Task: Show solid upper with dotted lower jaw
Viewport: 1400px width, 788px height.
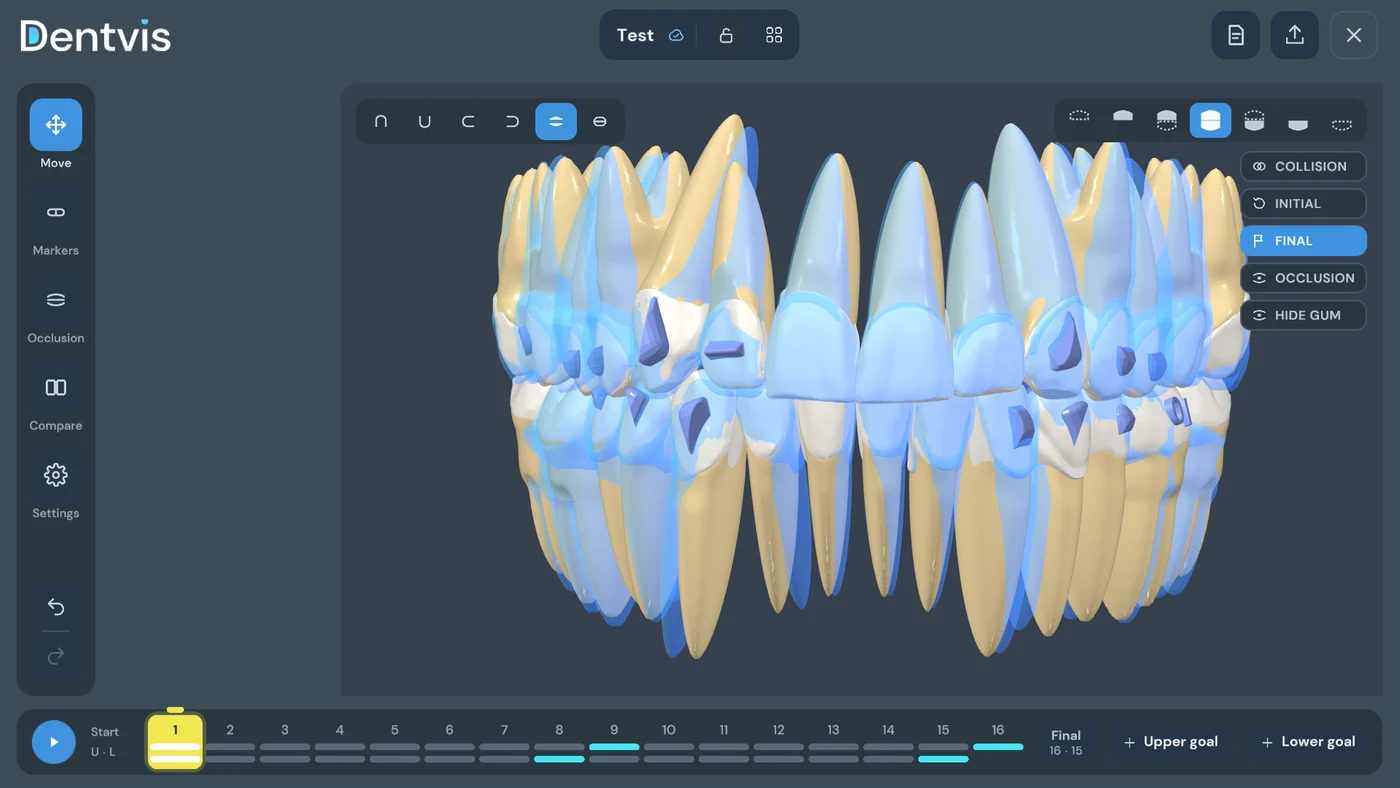Action: 1167,121
